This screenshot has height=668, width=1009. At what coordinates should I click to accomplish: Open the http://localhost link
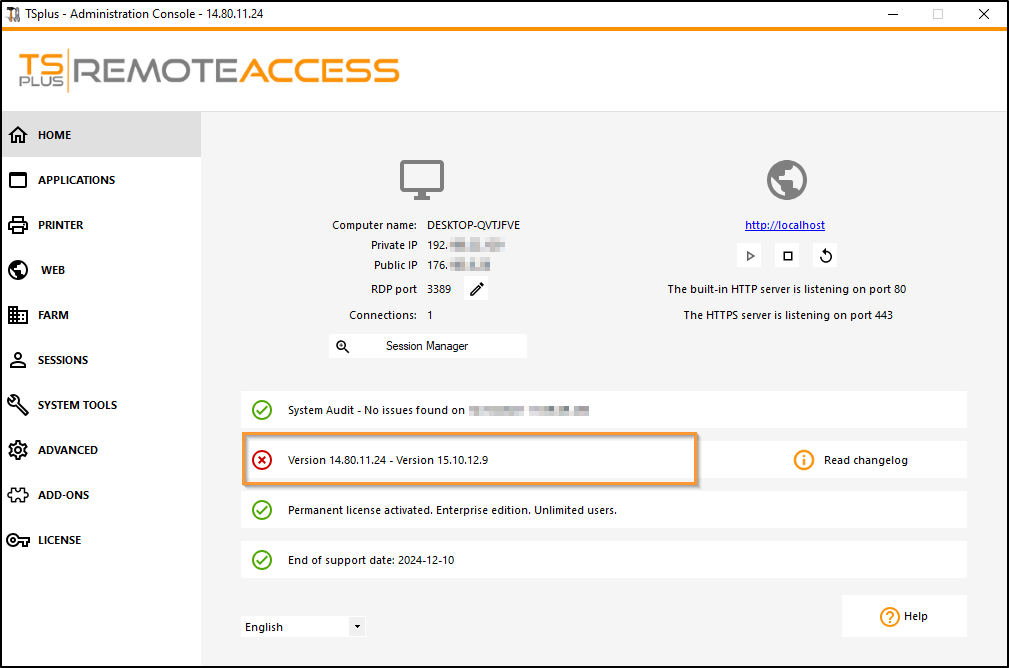point(785,226)
